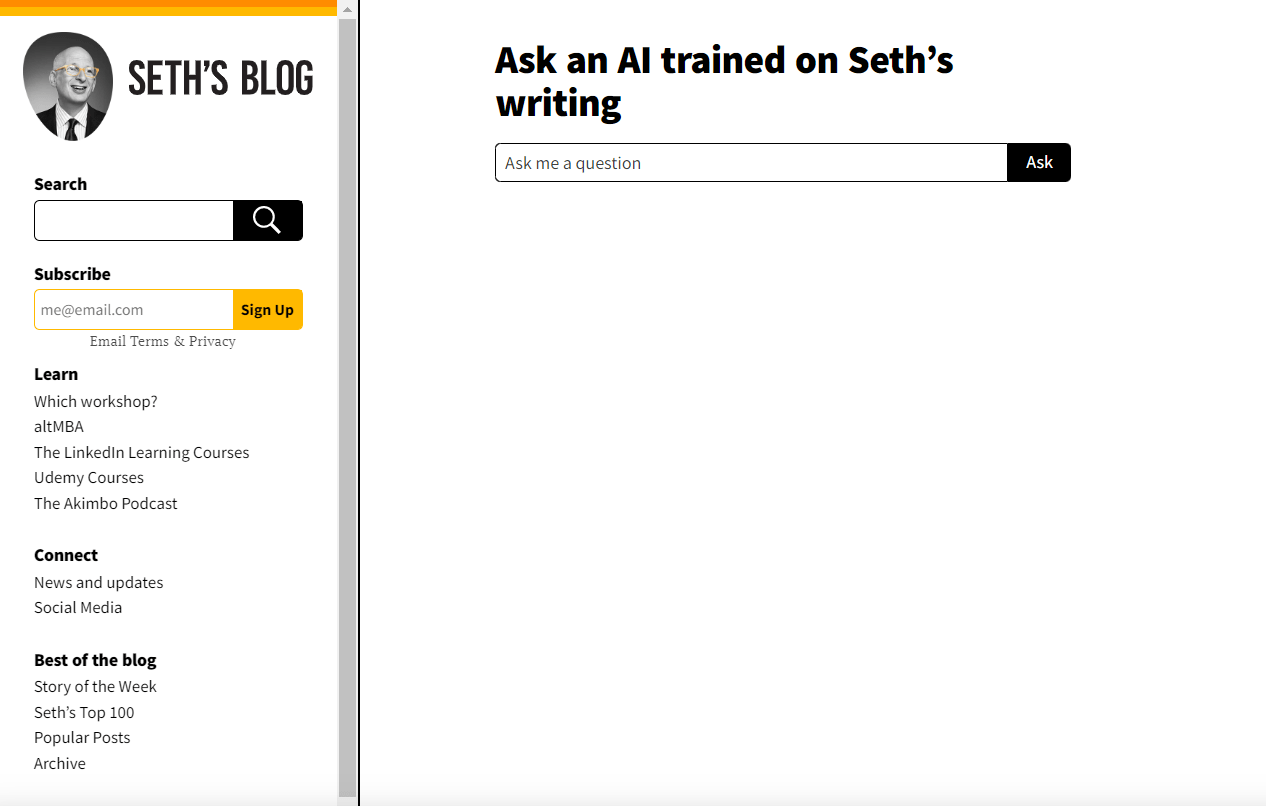
Task: Open News and updates link
Action: point(99,582)
